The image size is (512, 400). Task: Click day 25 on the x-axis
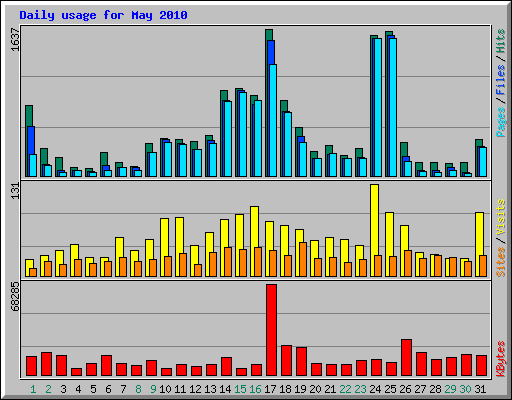390,389
